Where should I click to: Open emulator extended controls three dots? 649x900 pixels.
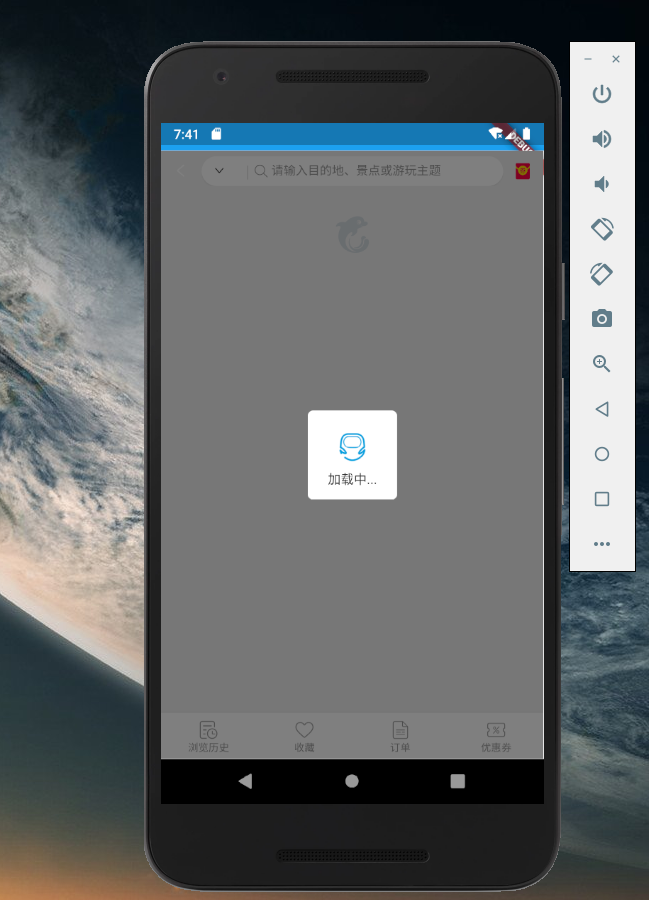coord(601,544)
